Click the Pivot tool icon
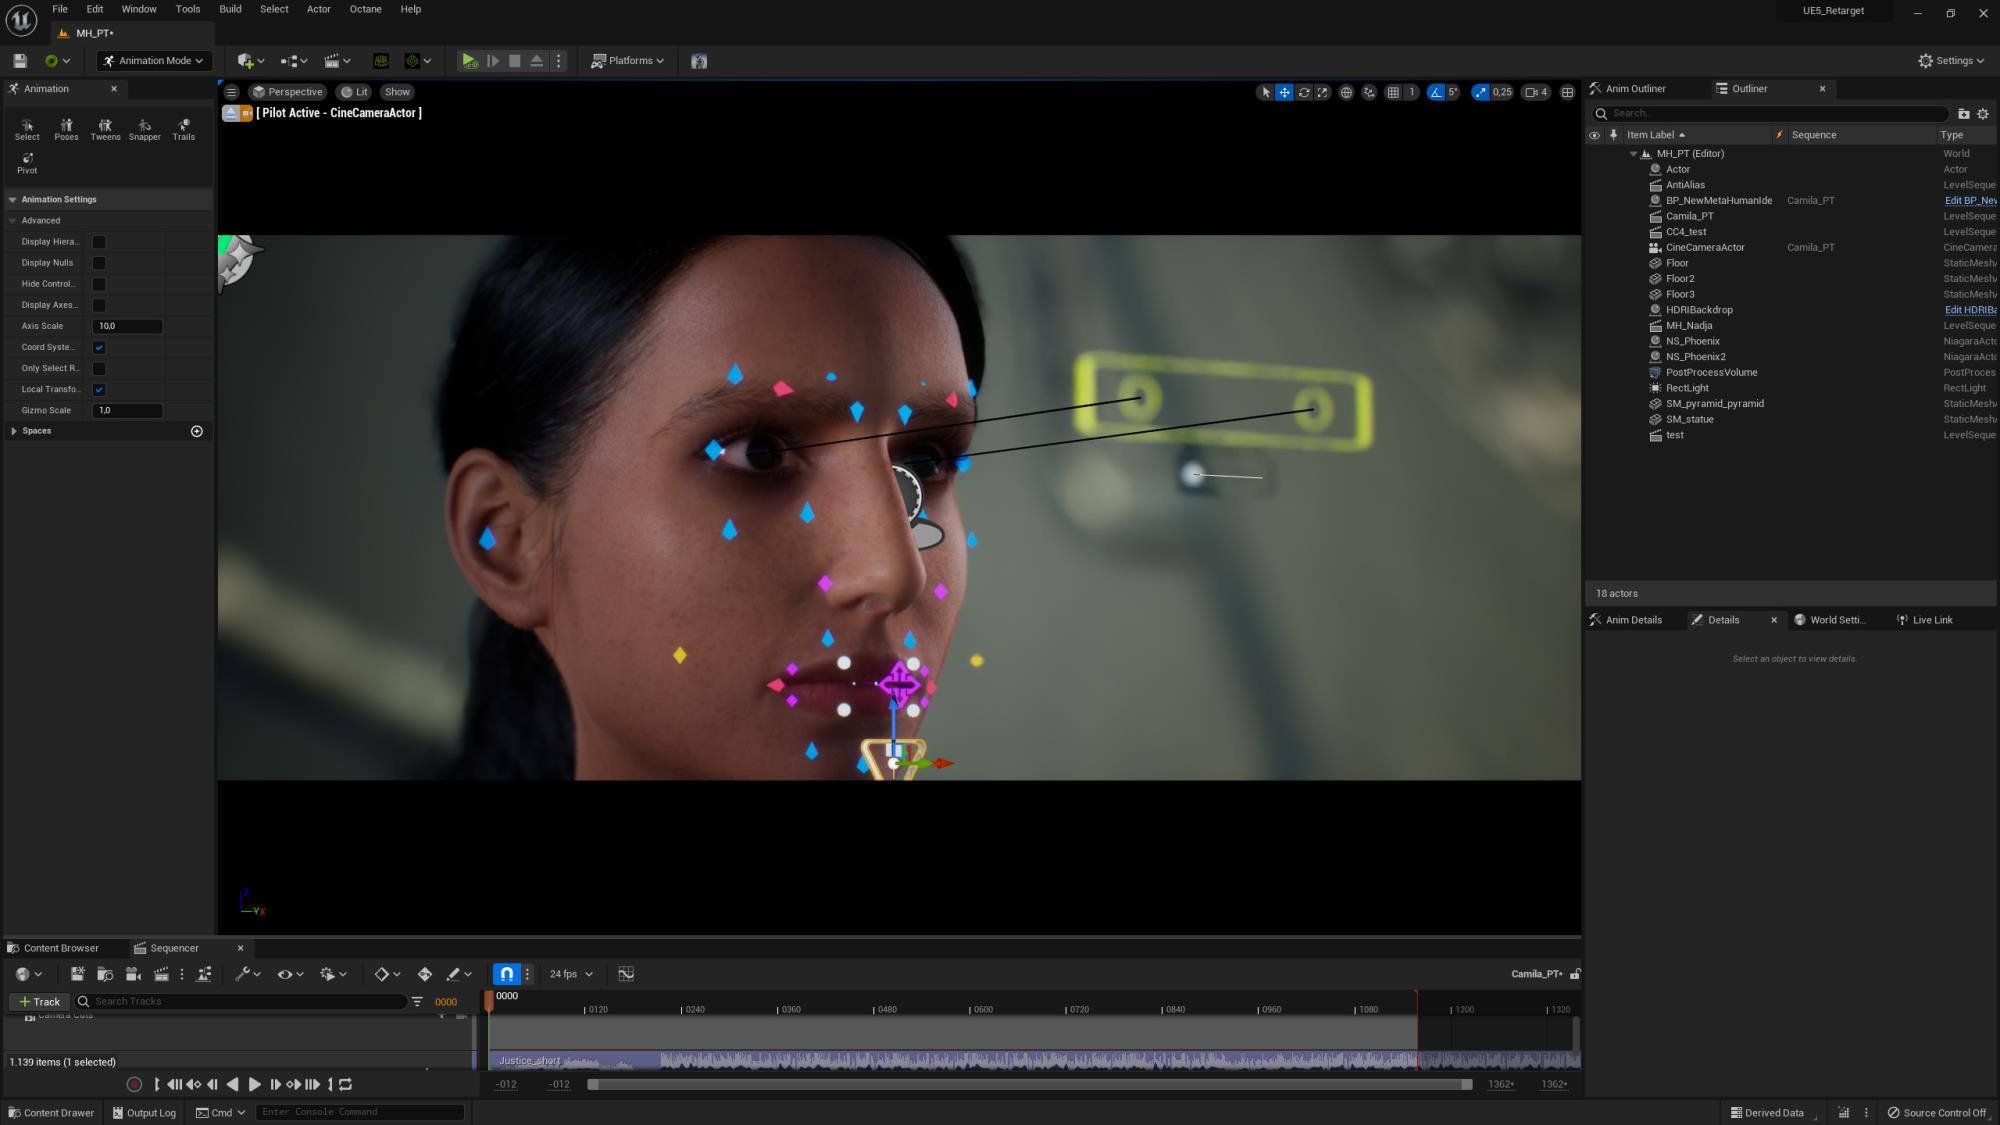The height and width of the screenshot is (1125, 2000). [27, 163]
